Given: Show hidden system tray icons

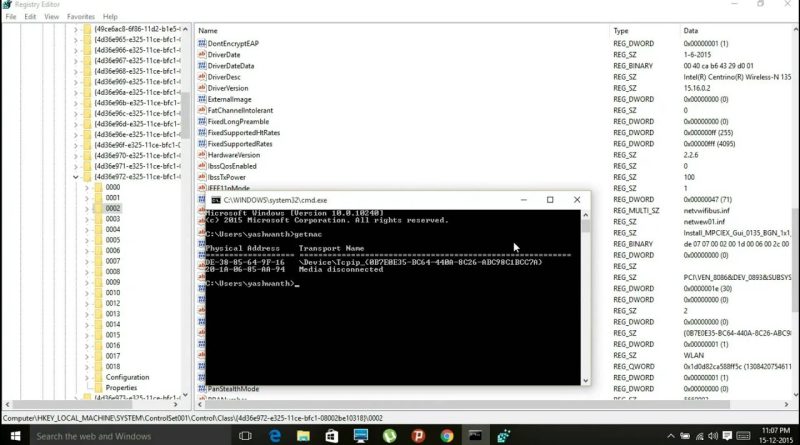Looking at the screenshot, I should point(670,436).
